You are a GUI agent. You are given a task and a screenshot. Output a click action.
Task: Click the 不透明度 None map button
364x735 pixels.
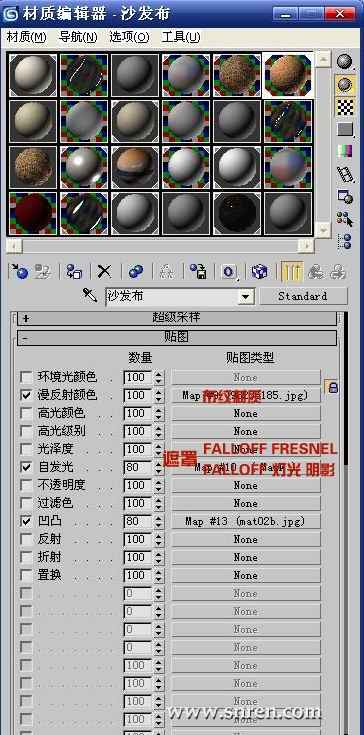coord(246,485)
